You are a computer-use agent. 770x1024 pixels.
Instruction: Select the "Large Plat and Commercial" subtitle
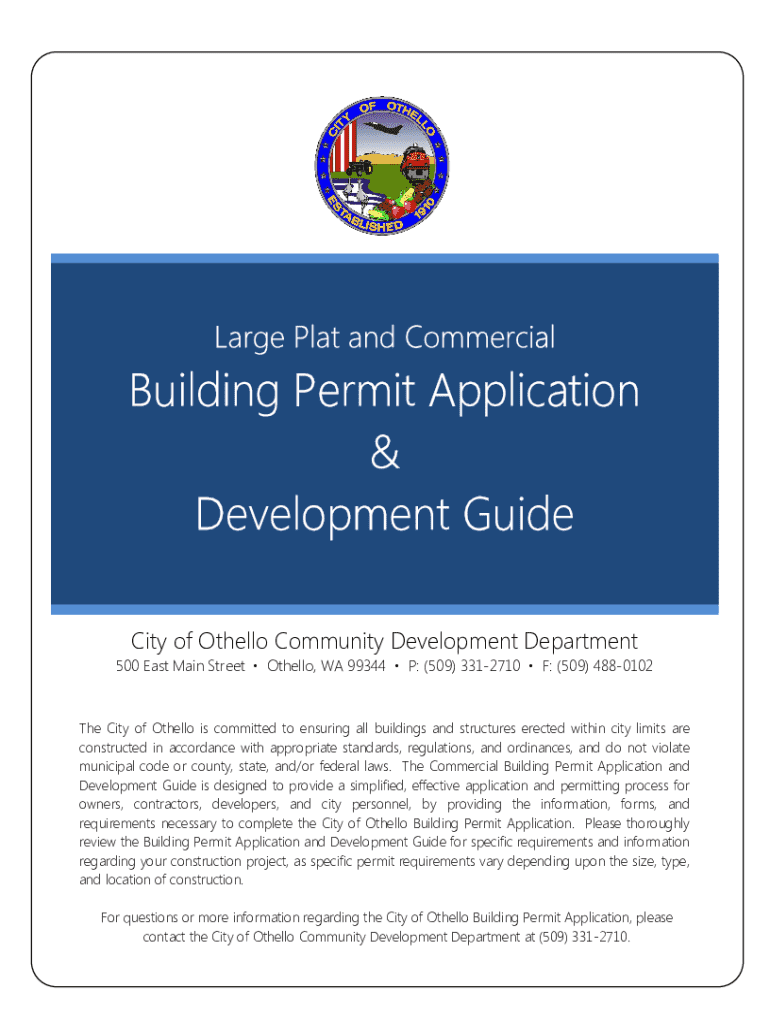click(384, 338)
